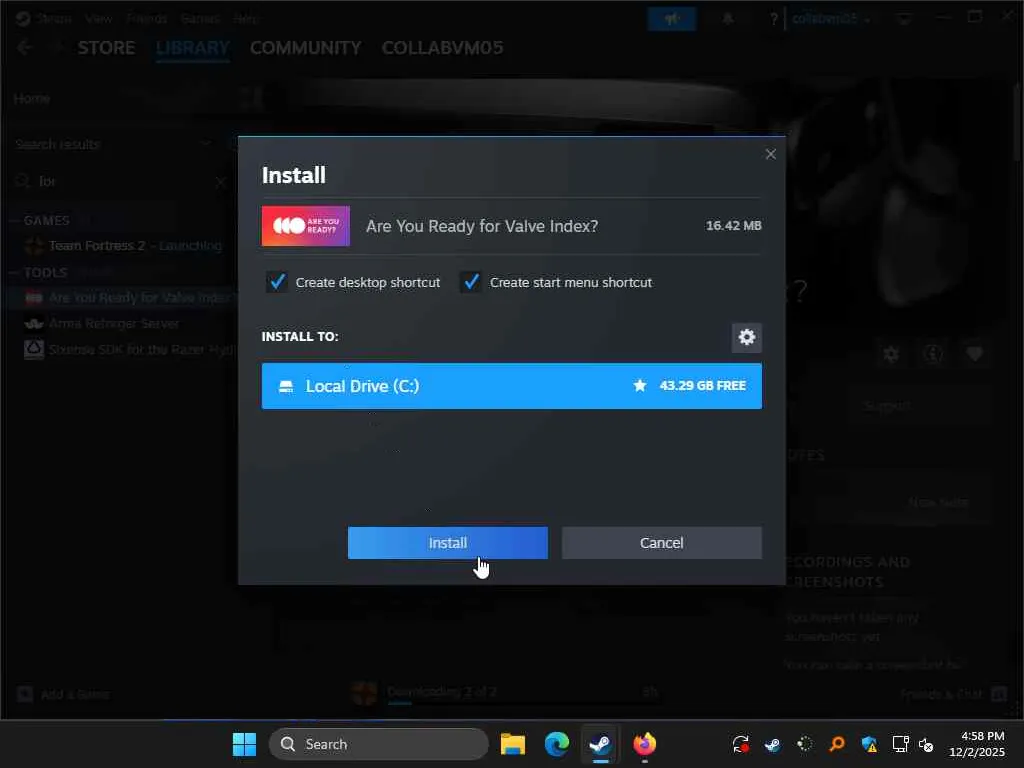Open the Help menu
1024x768 pixels.
click(246, 18)
